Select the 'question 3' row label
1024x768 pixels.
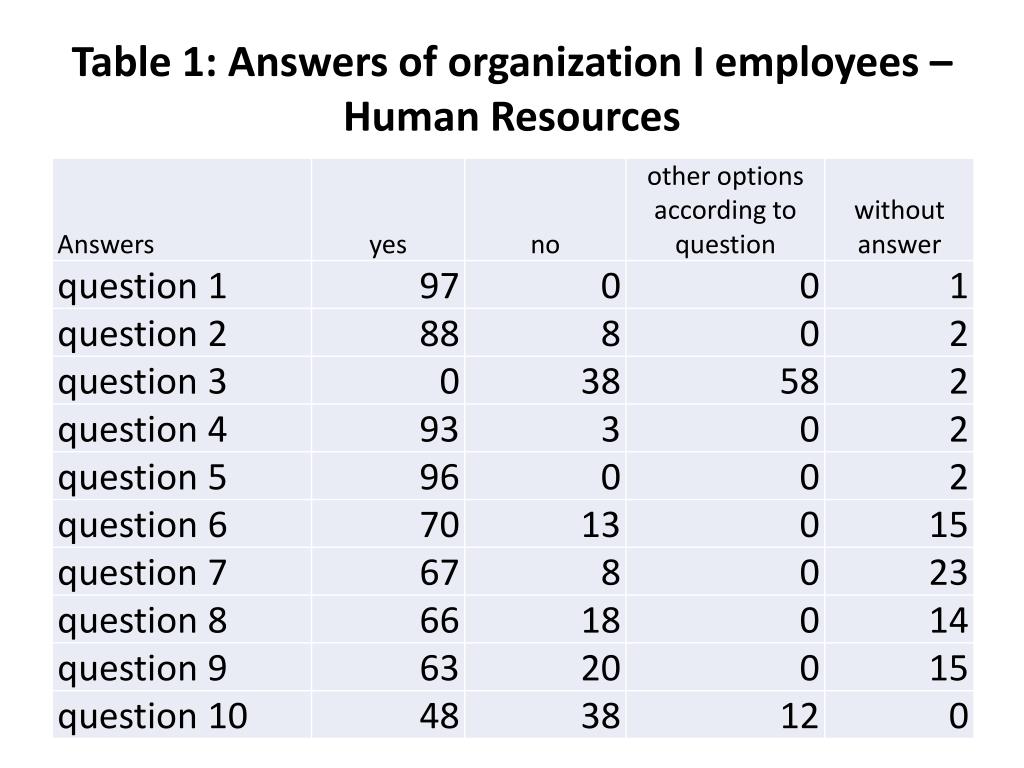coord(142,382)
